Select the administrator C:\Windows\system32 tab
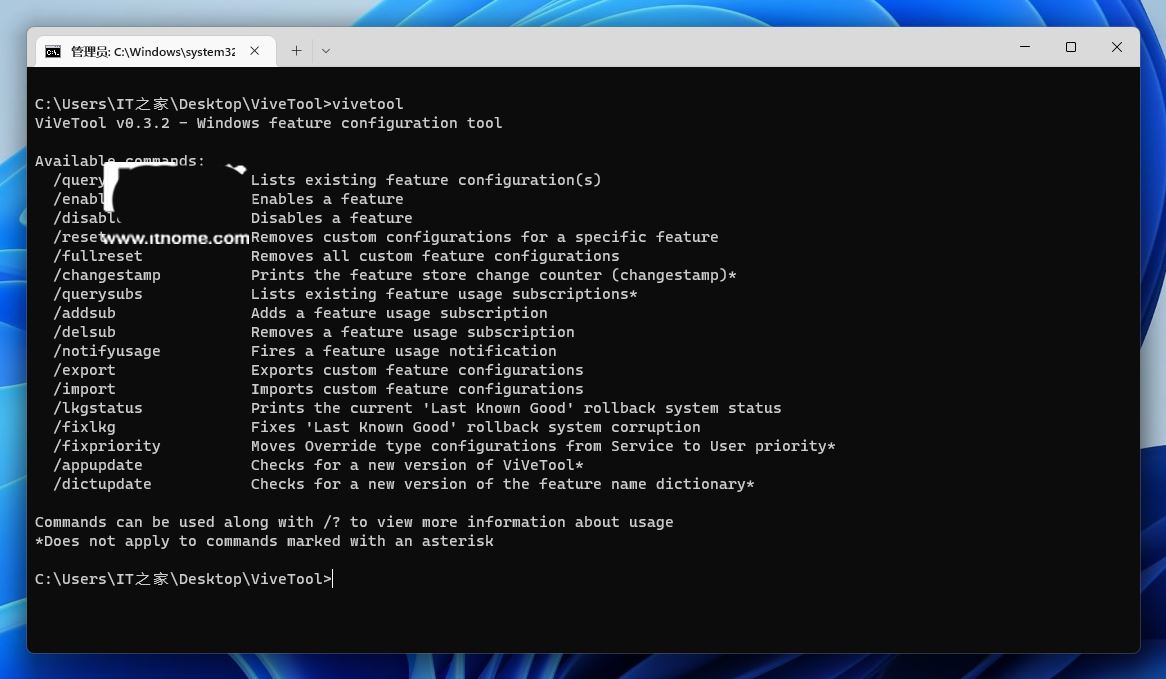Viewport: 1166px width, 679px height. (x=155, y=51)
